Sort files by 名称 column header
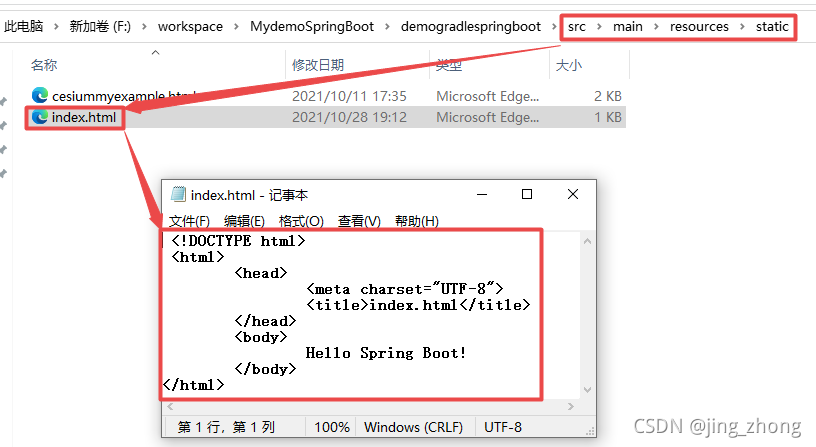Viewport: 816px width, 447px height. pos(44,65)
